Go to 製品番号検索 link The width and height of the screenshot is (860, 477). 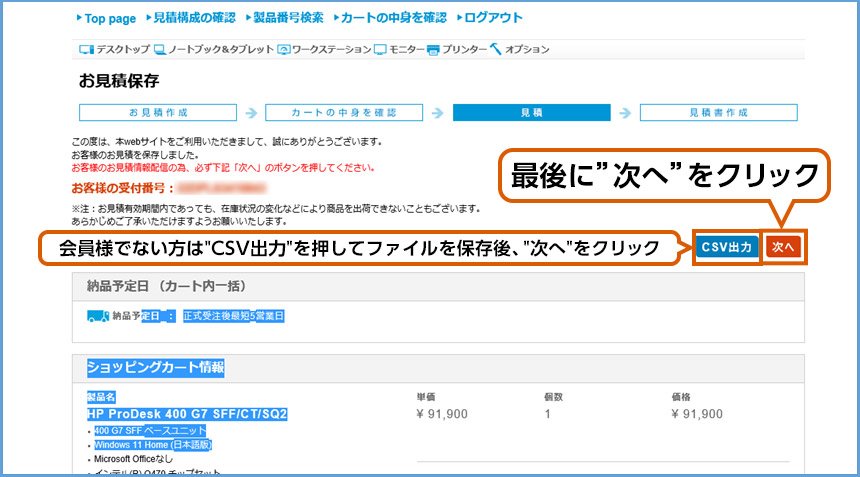(288, 18)
